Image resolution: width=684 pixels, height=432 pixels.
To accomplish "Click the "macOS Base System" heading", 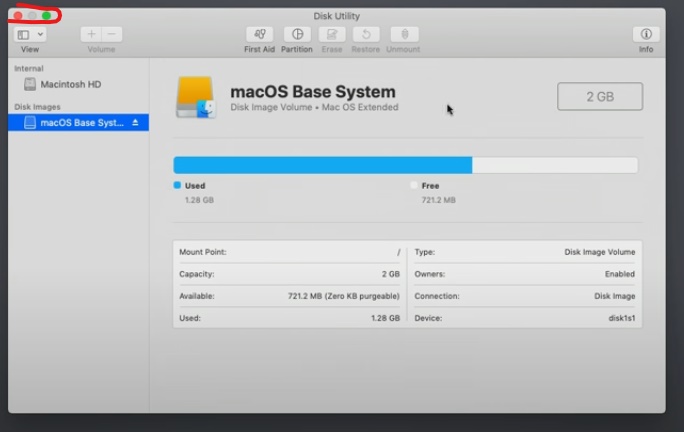I will (x=313, y=92).
